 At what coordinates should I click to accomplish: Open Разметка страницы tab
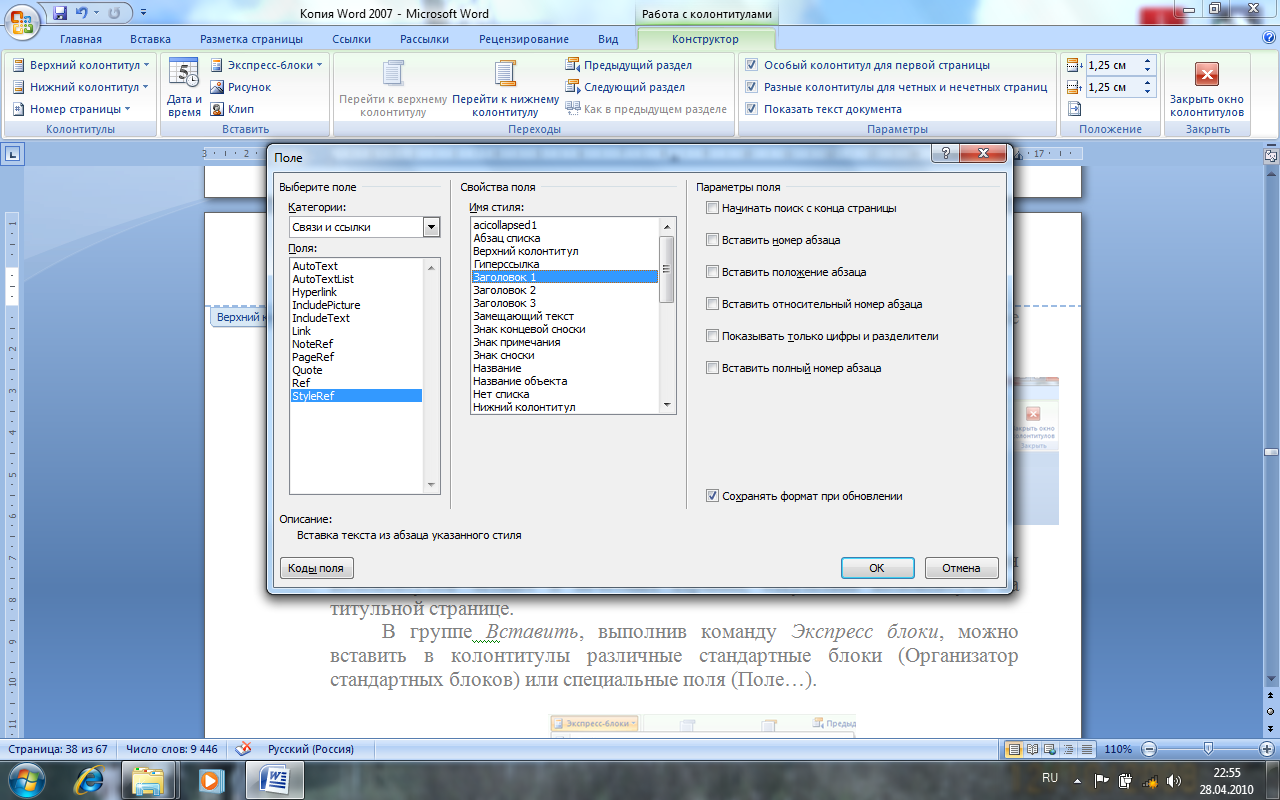[x=251, y=39]
